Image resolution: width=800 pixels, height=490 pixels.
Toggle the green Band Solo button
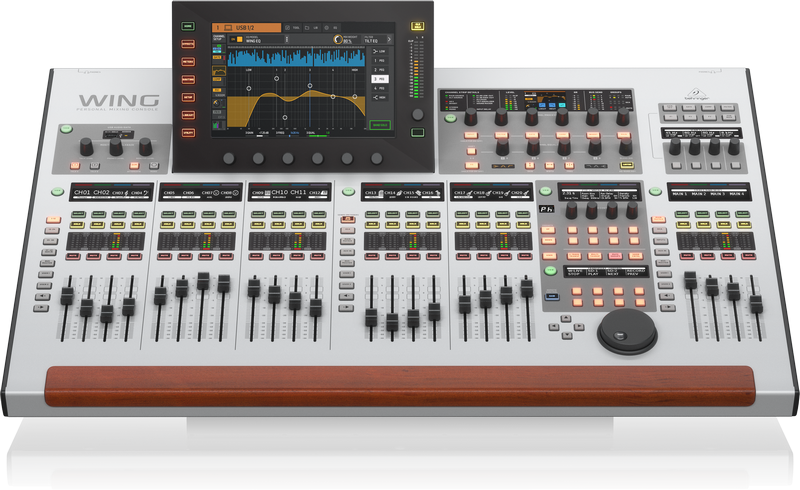[x=379, y=125]
